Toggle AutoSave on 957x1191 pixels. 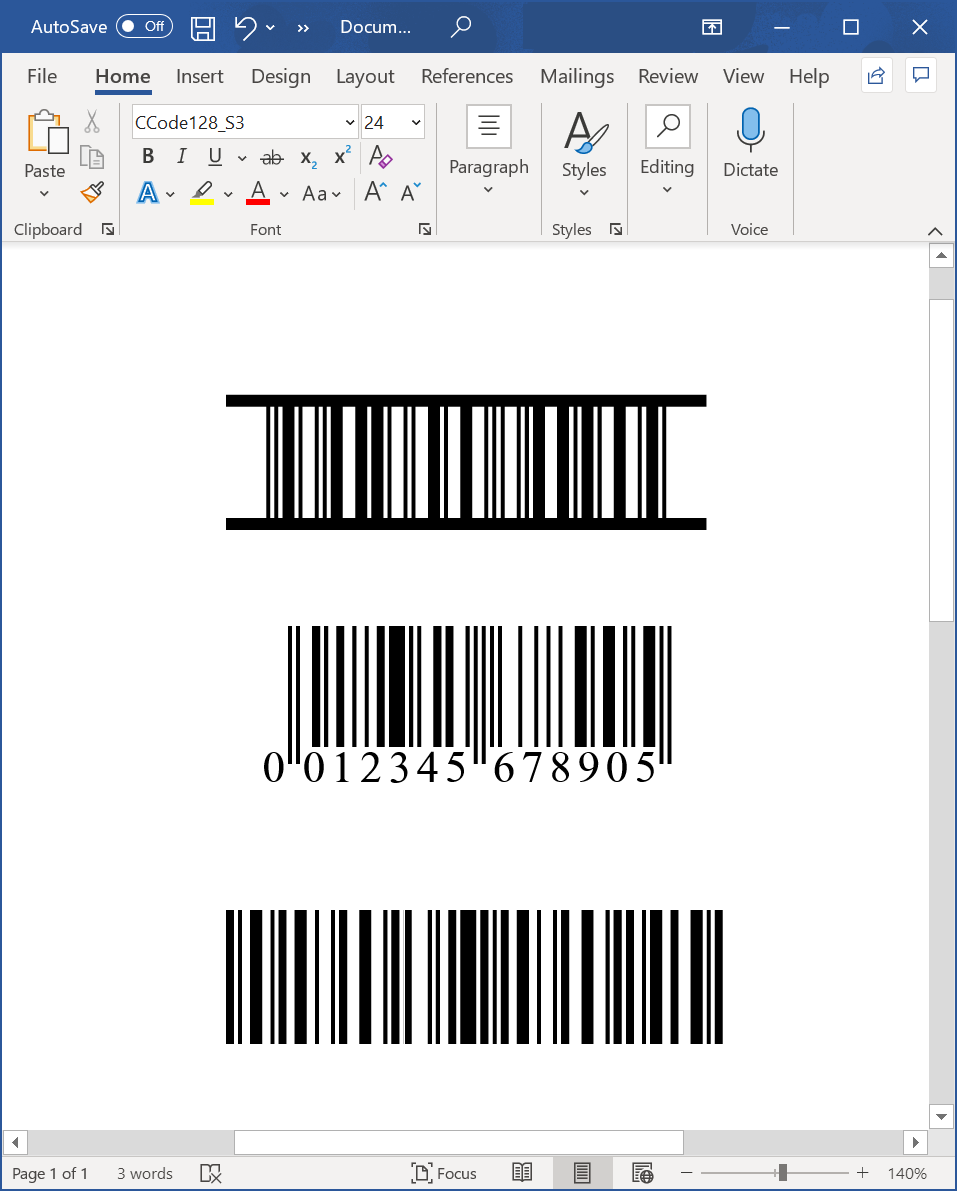pos(142,26)
